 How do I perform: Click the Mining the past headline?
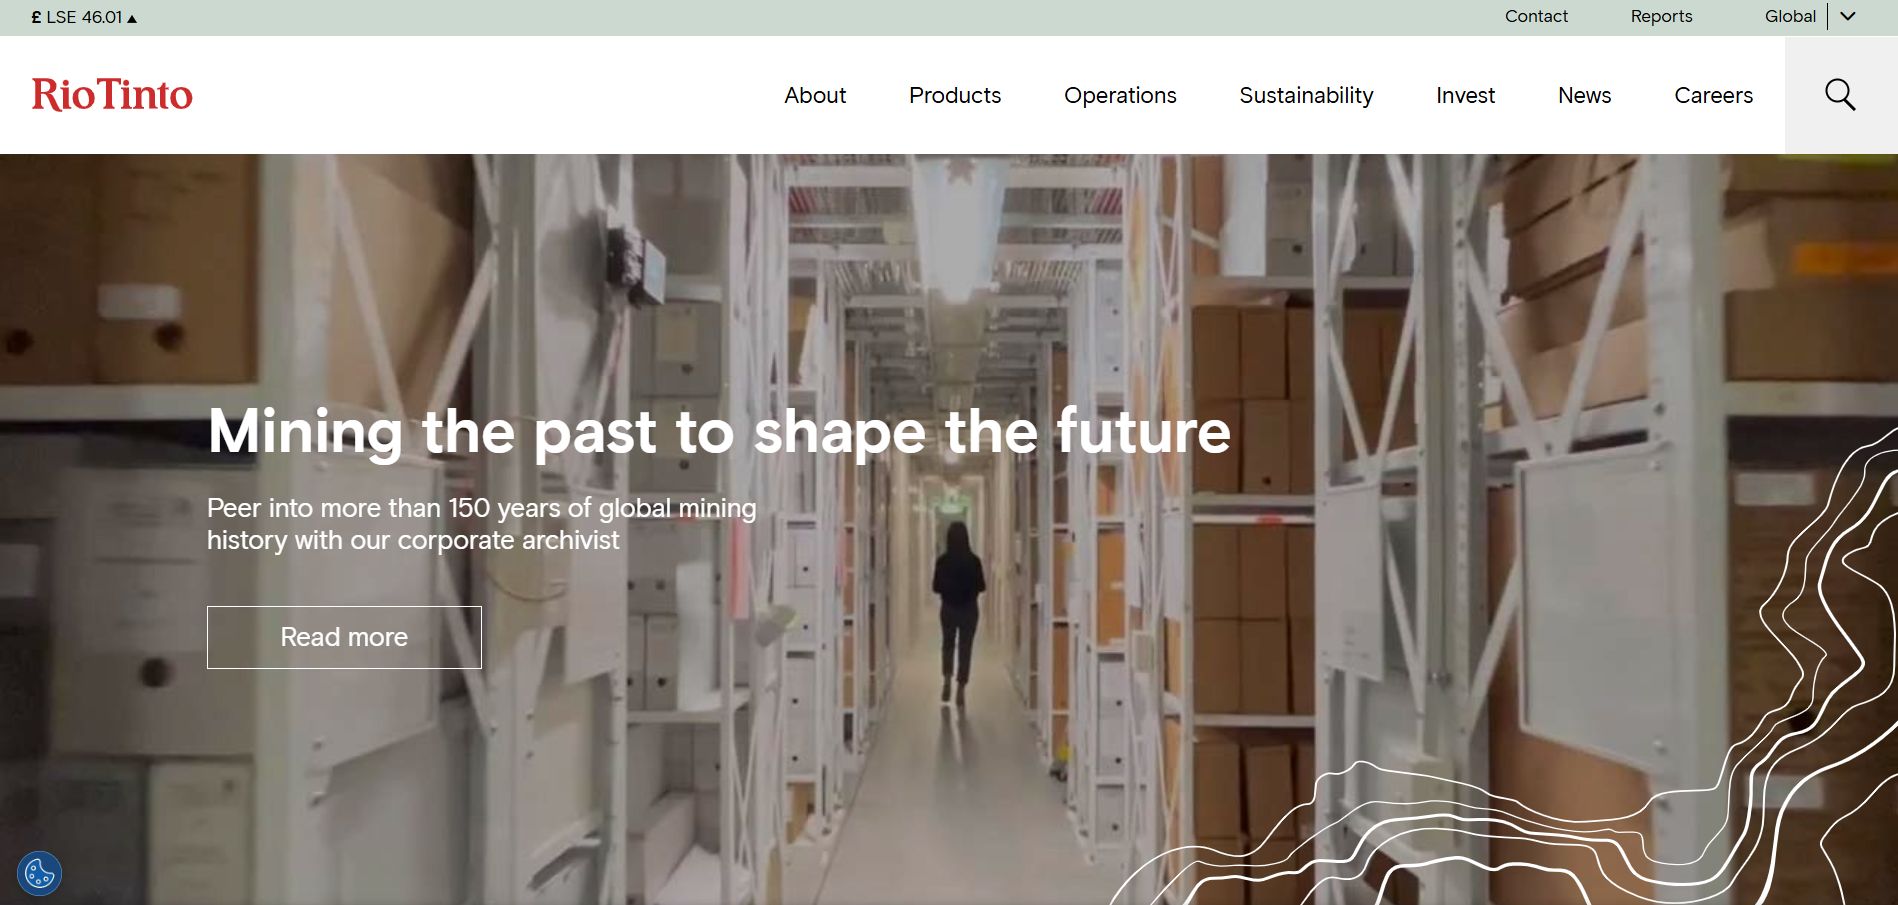pos(719,432)
